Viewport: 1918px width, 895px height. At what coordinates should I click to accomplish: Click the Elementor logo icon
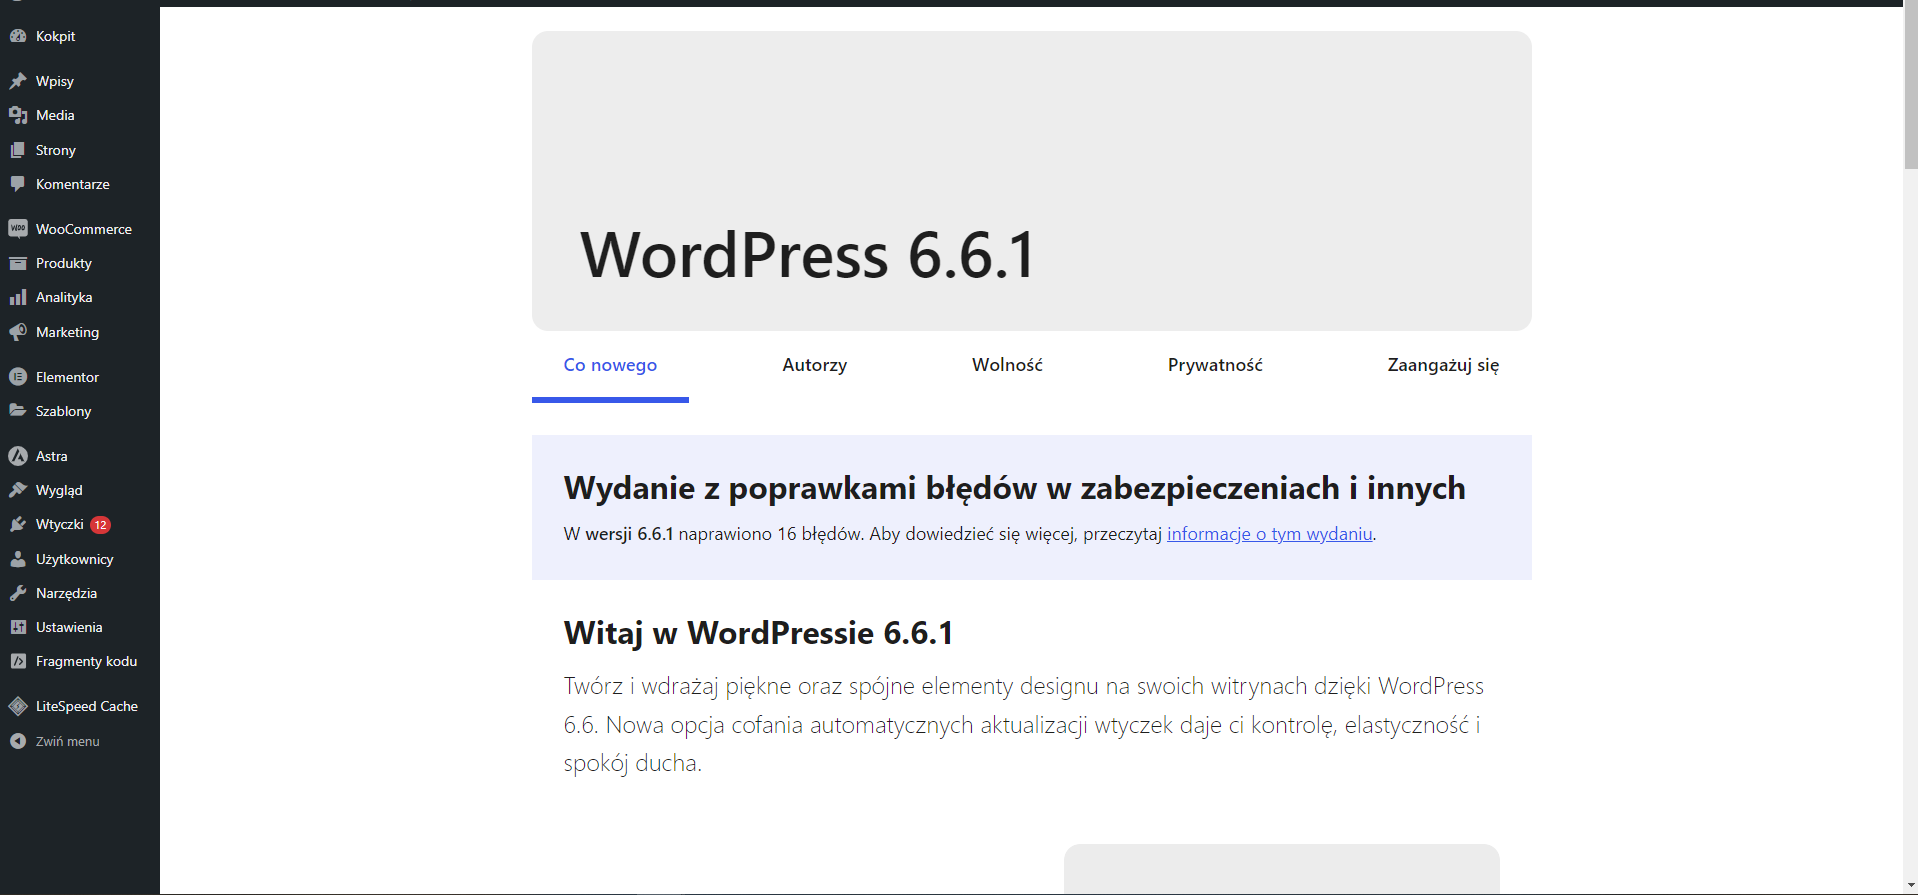(18, 377)
